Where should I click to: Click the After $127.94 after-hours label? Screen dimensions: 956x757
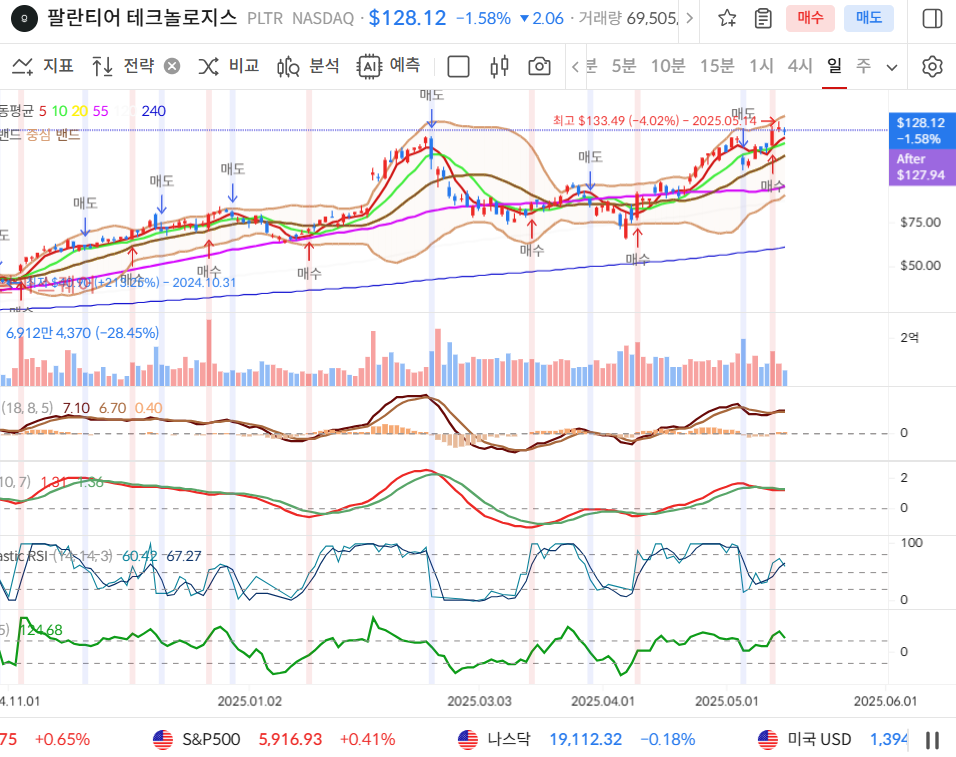coord(920,167)
